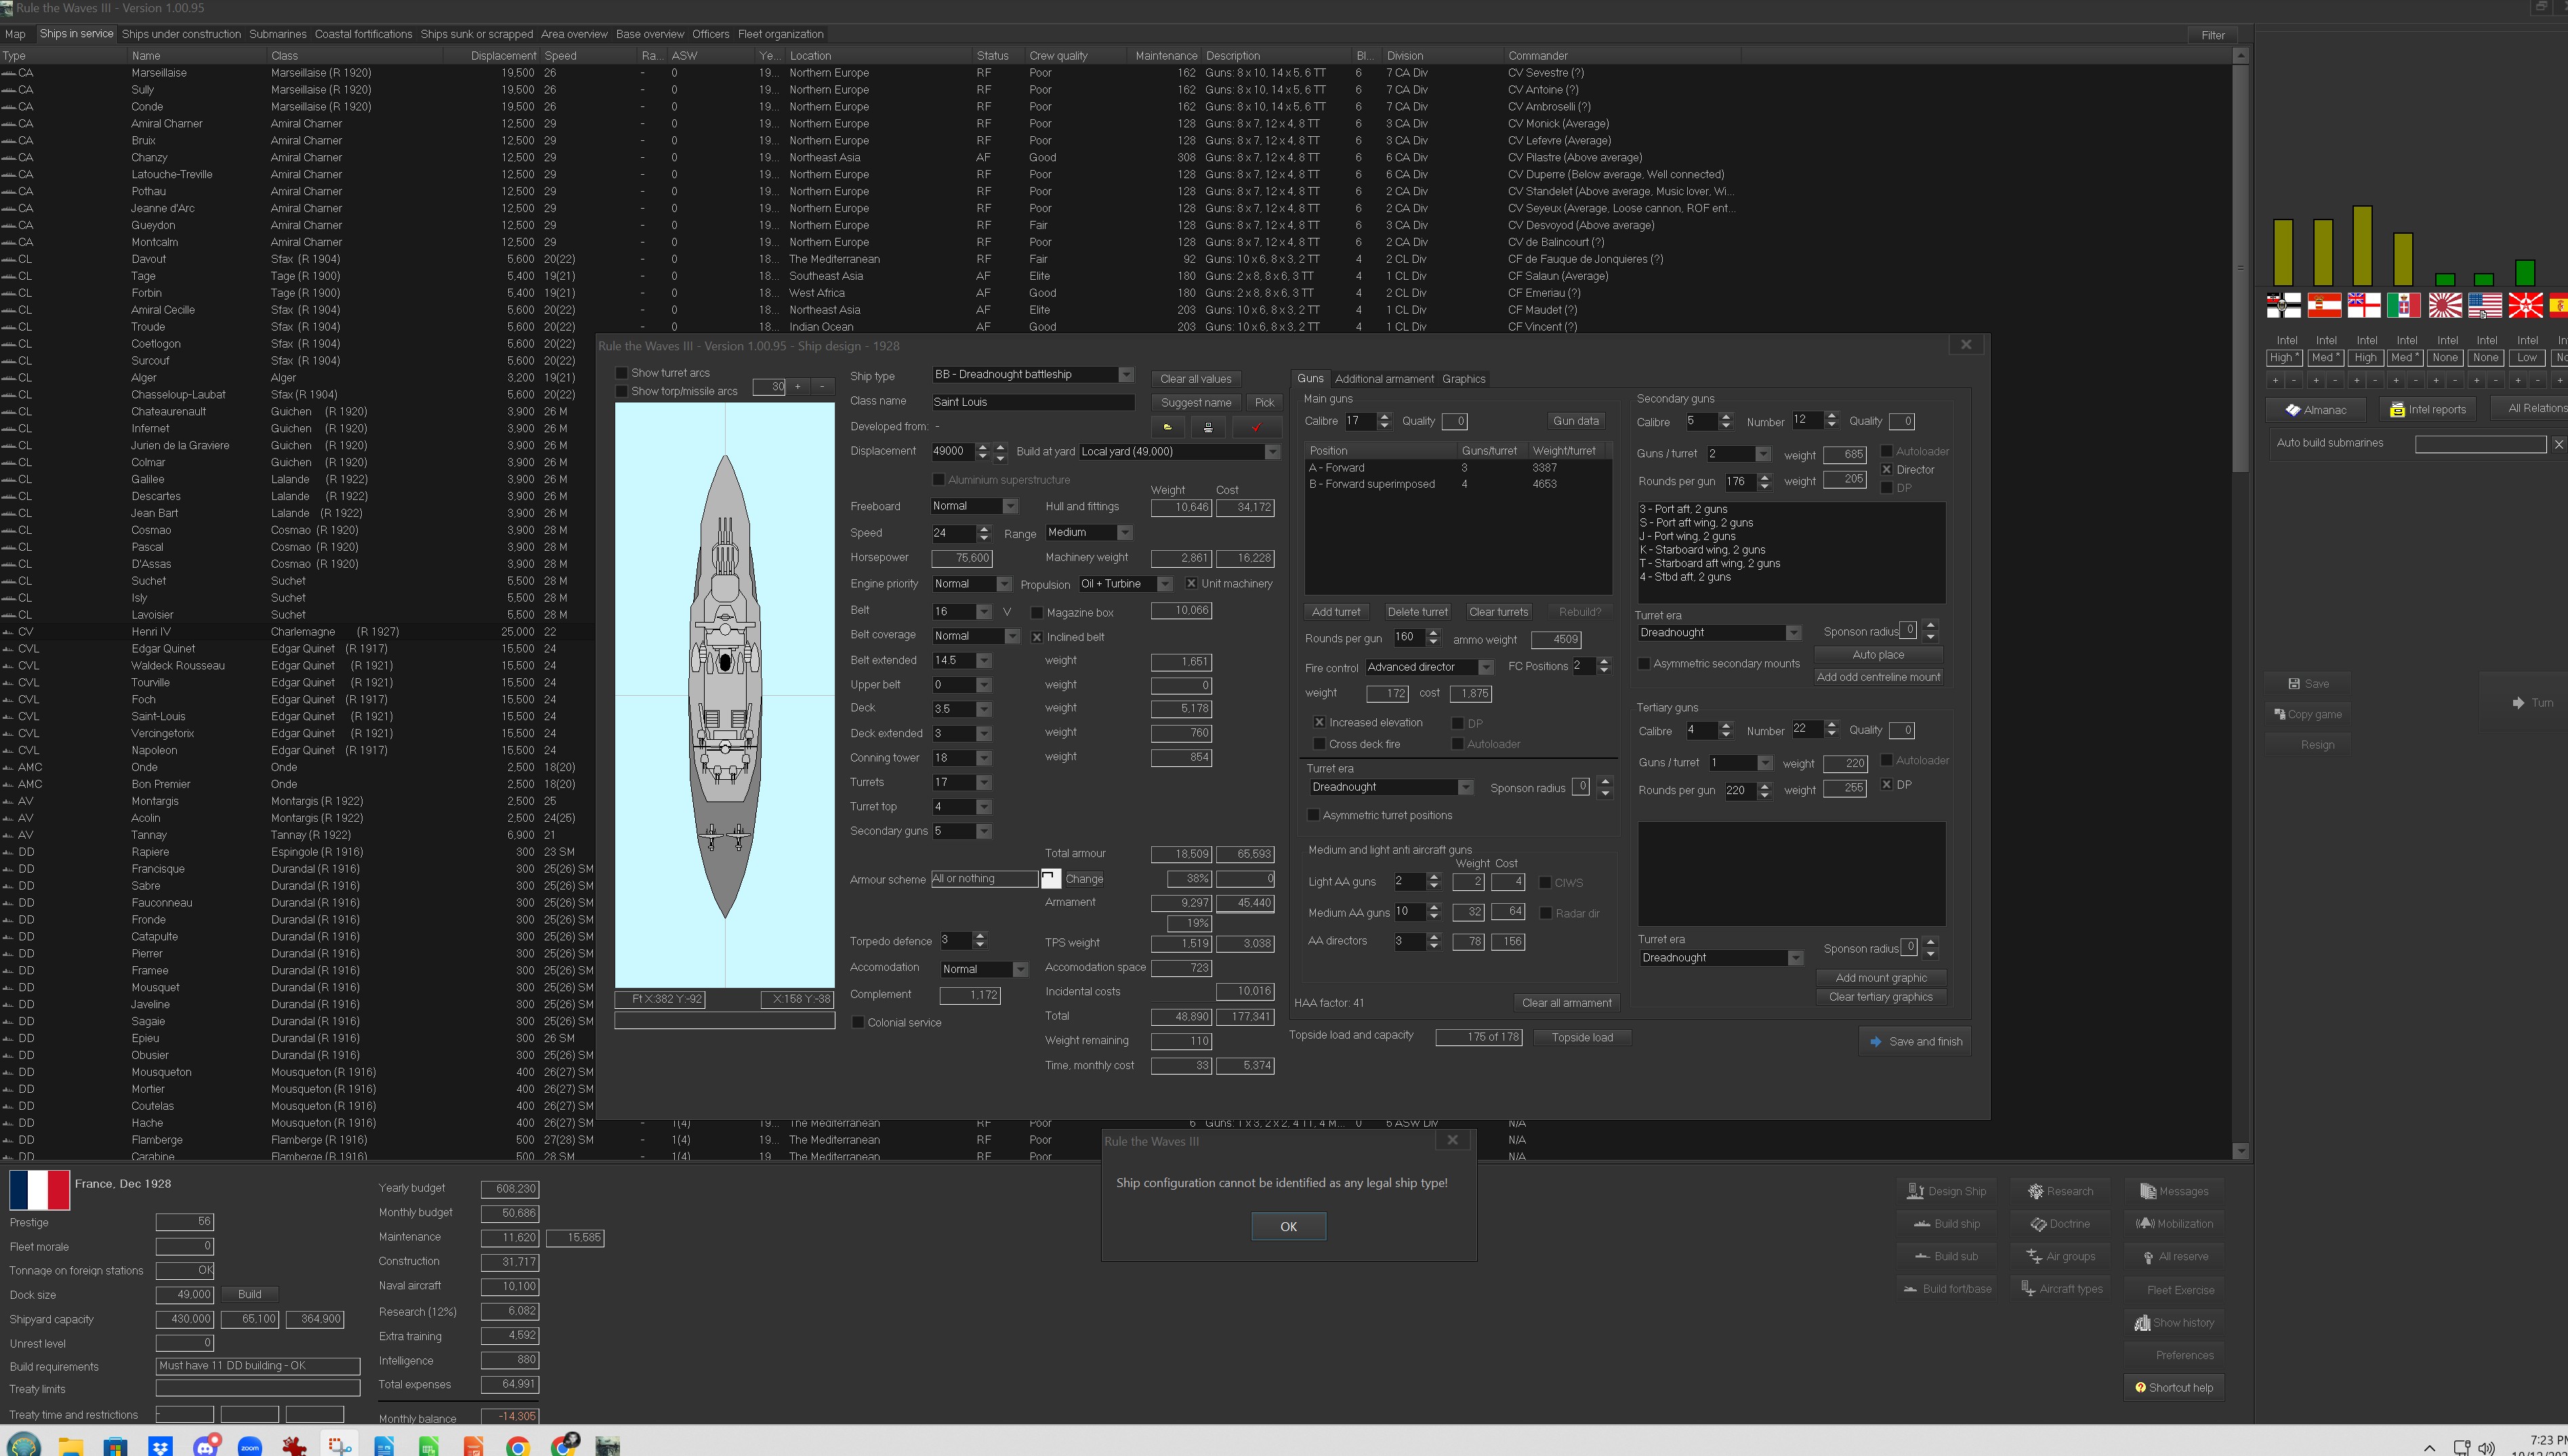The width and height of the screenshot is (2568, 1456).
Task: Enable Show turret arcs checkbox
Action: coord(622,373)
